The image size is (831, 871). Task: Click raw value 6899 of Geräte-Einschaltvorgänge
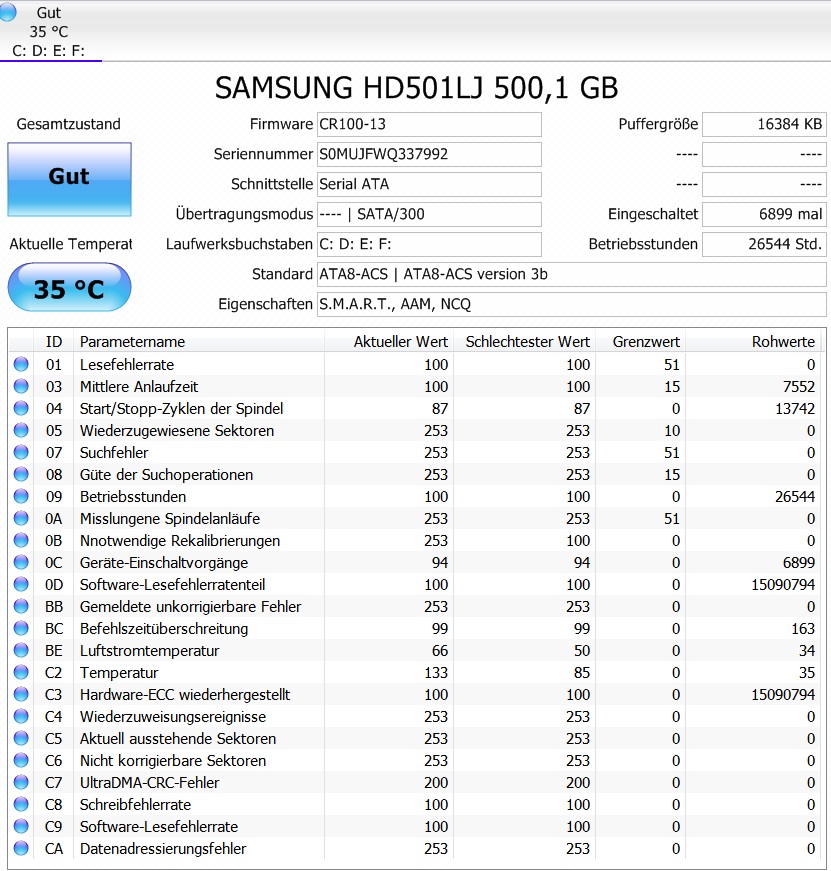pos(799,562)
